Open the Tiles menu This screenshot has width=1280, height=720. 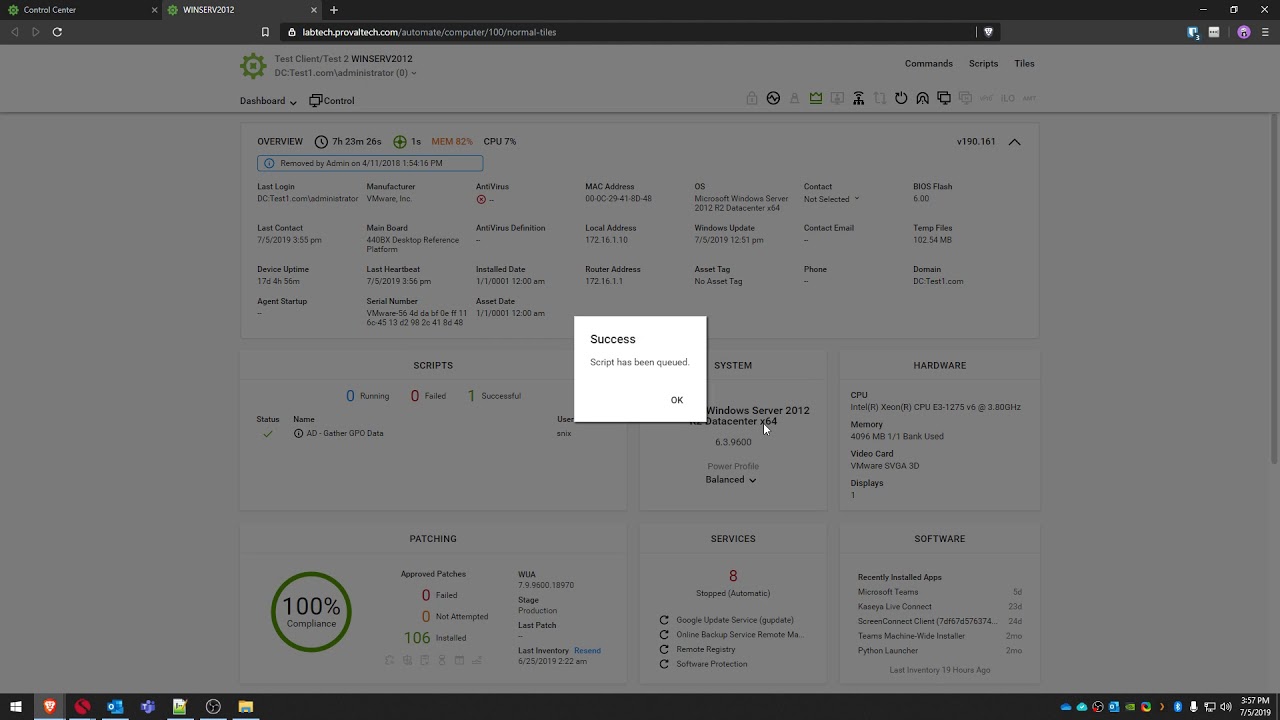1024,64
